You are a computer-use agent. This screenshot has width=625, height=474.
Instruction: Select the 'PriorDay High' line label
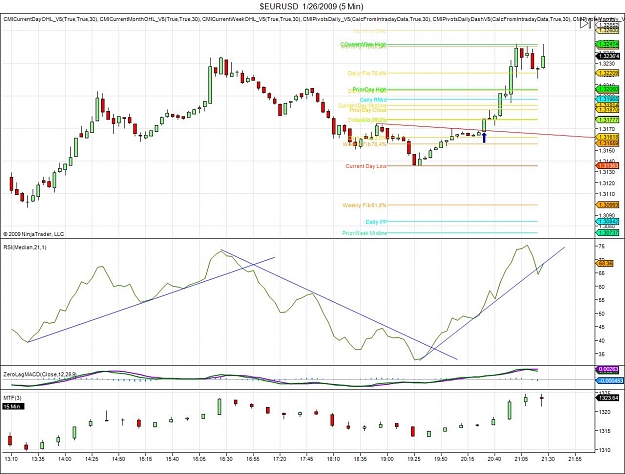point(369,90)
